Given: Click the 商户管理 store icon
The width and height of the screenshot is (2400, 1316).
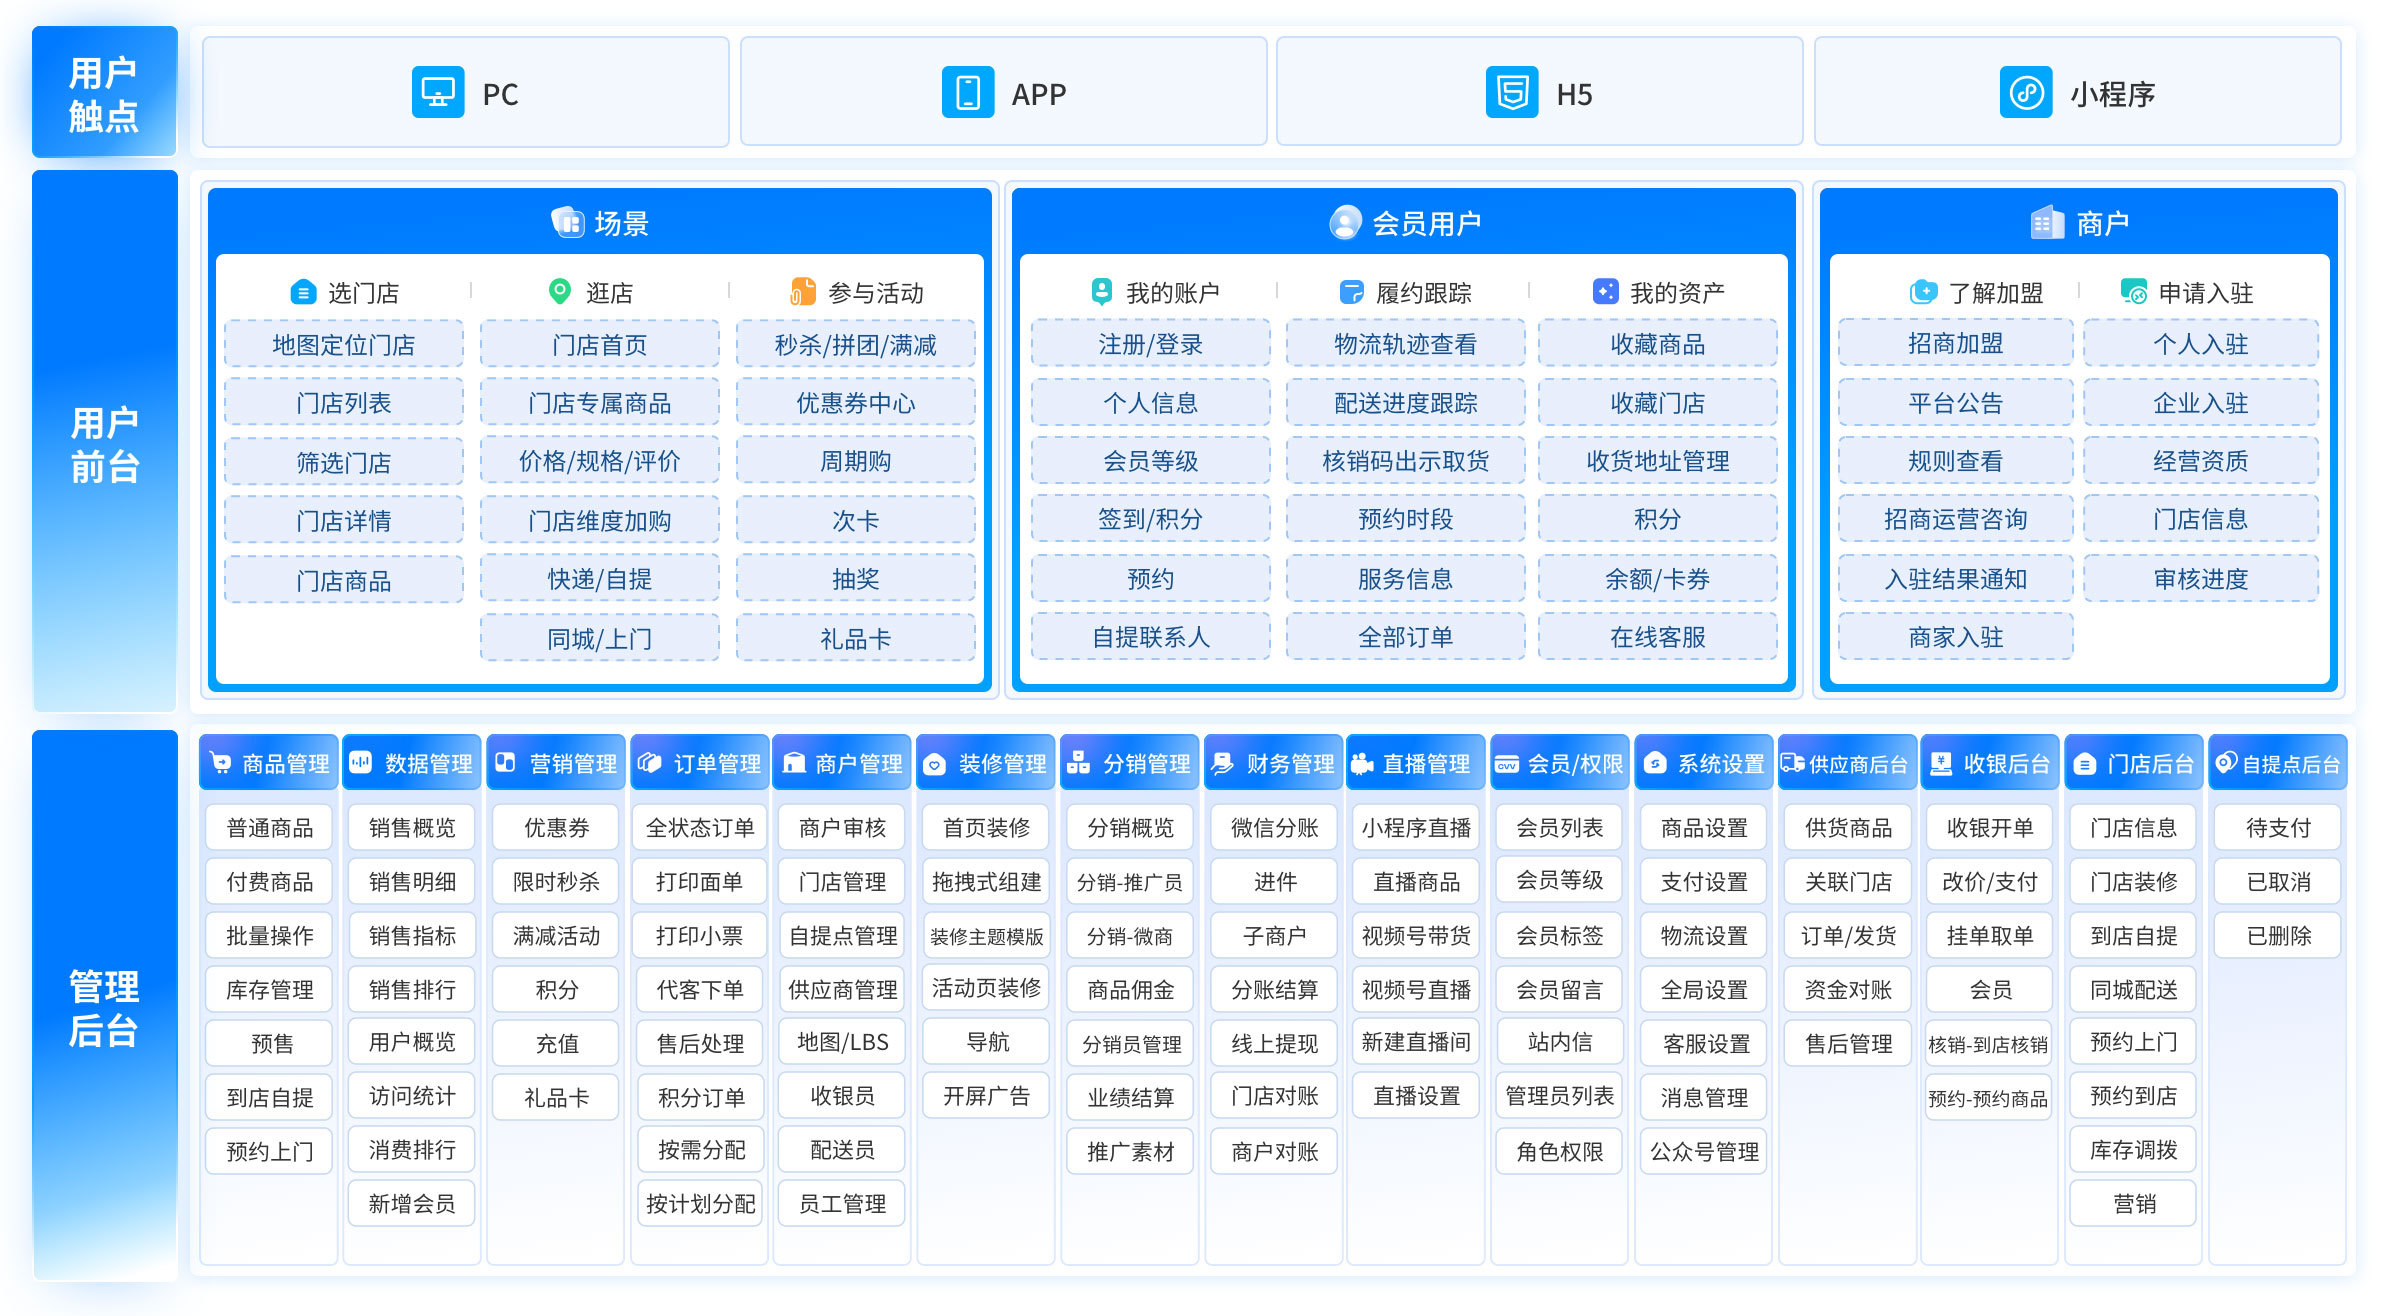Looking at the screenshot, I should (x=794, y=763).
